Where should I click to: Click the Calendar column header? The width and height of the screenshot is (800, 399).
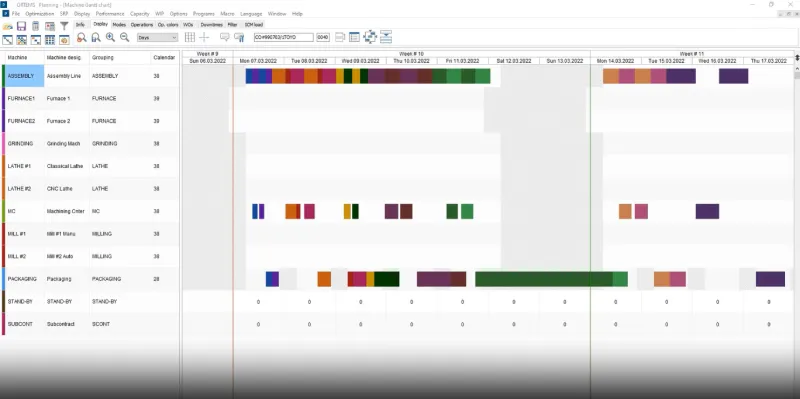[x=164, y=58]
